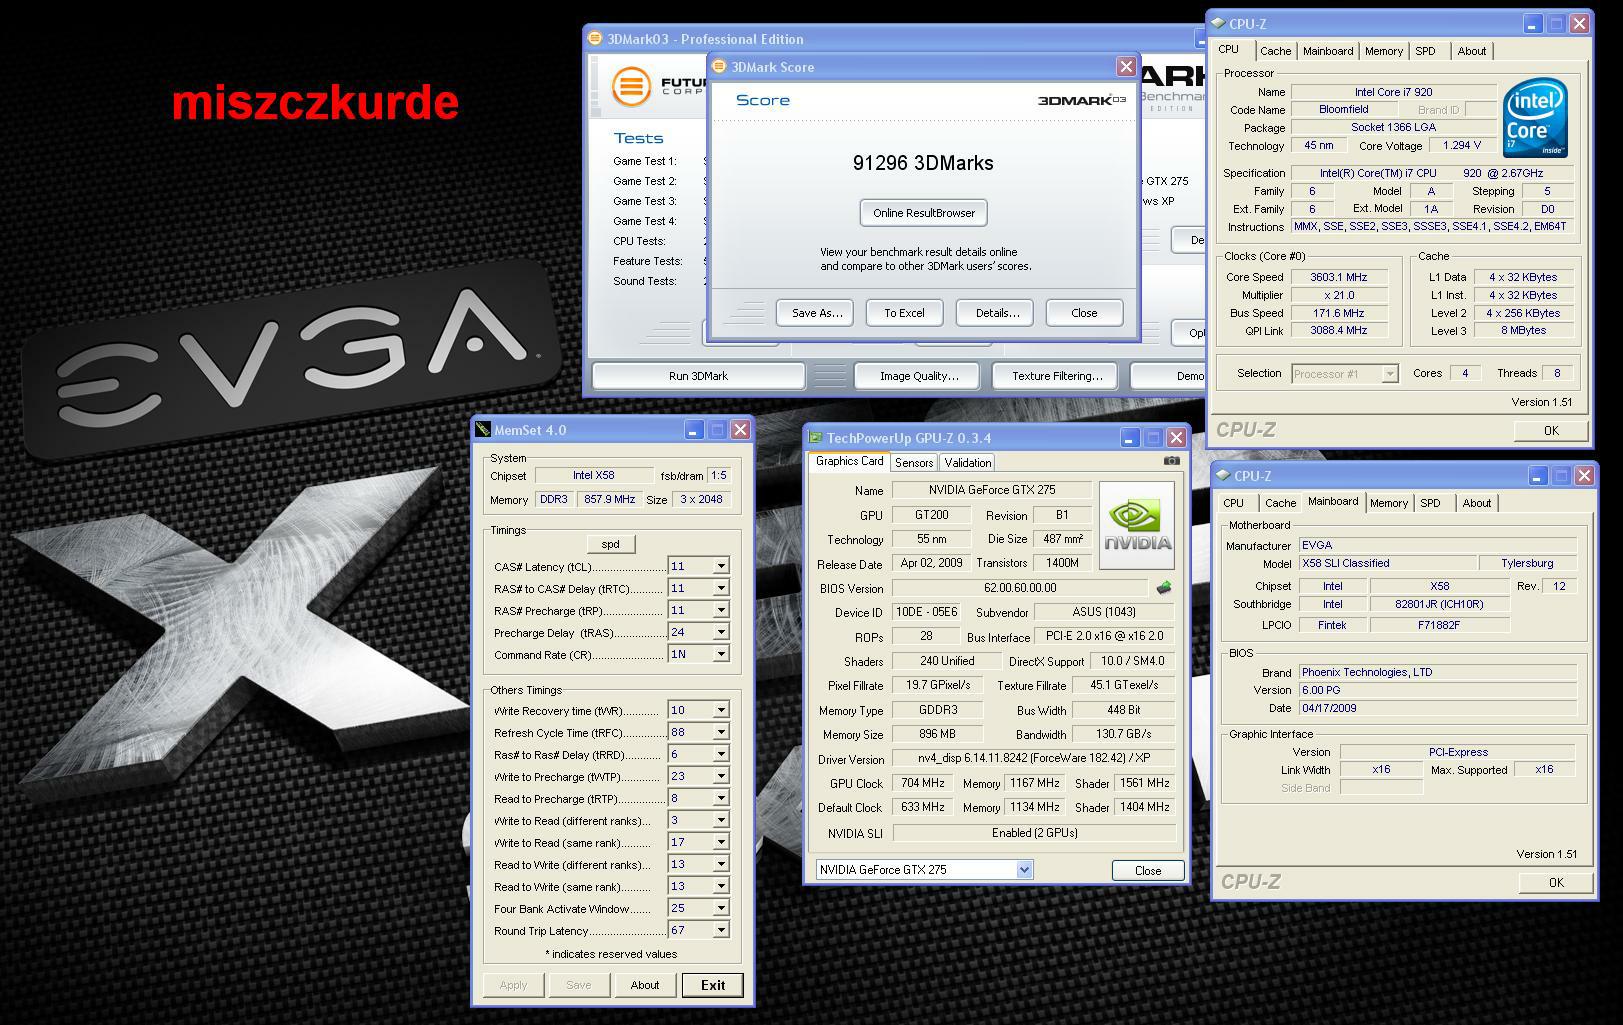Screen dimensions: 1623x1025
Task: Close the lower CPU-Z window with X
Action: [1584, 476]
